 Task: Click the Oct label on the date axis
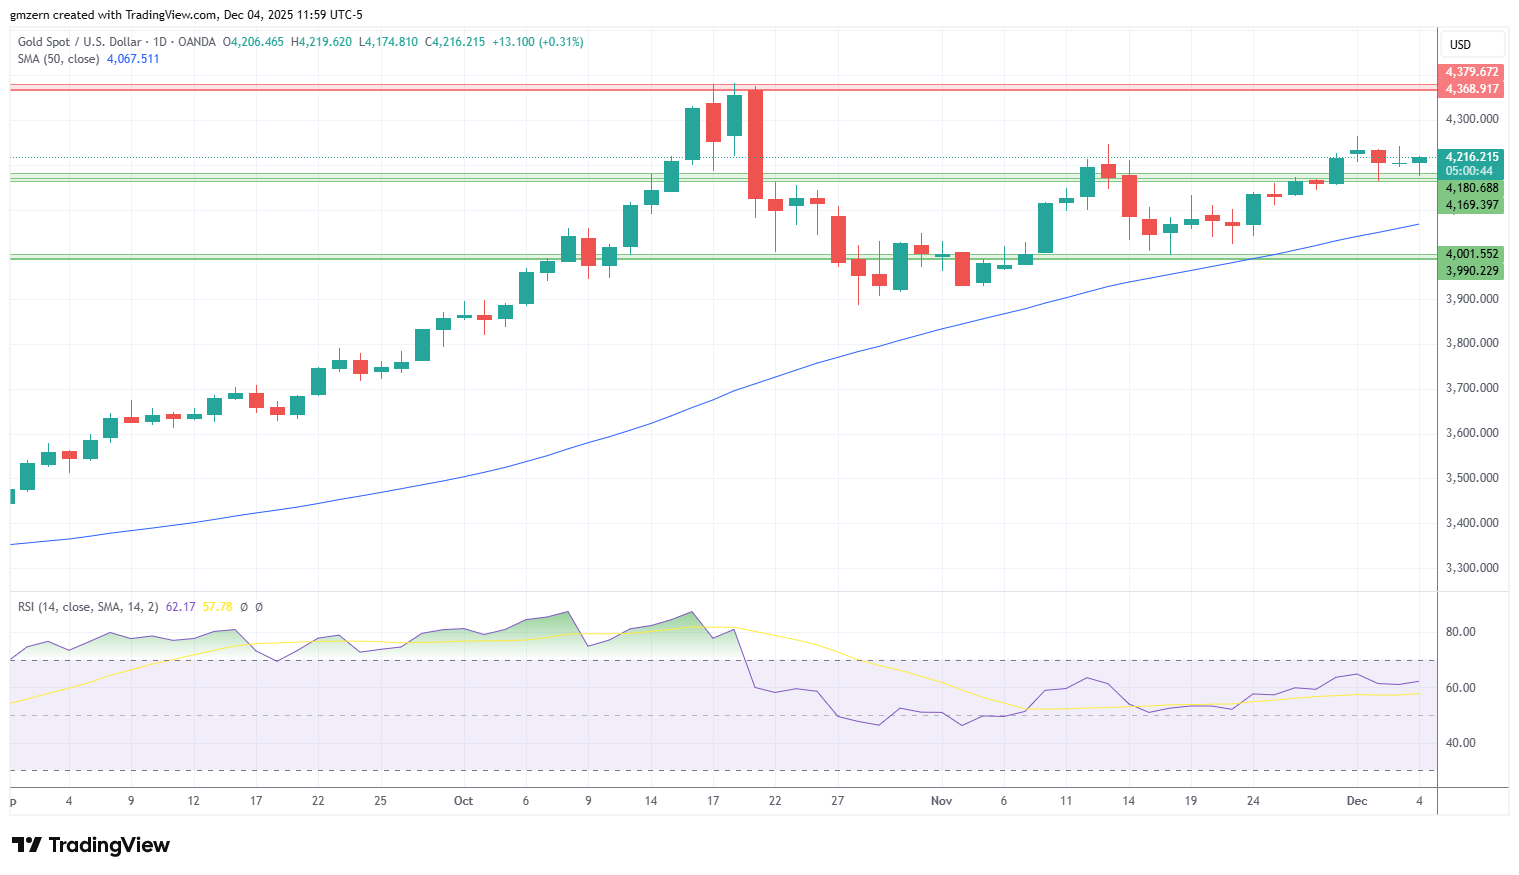coord(463,801)
